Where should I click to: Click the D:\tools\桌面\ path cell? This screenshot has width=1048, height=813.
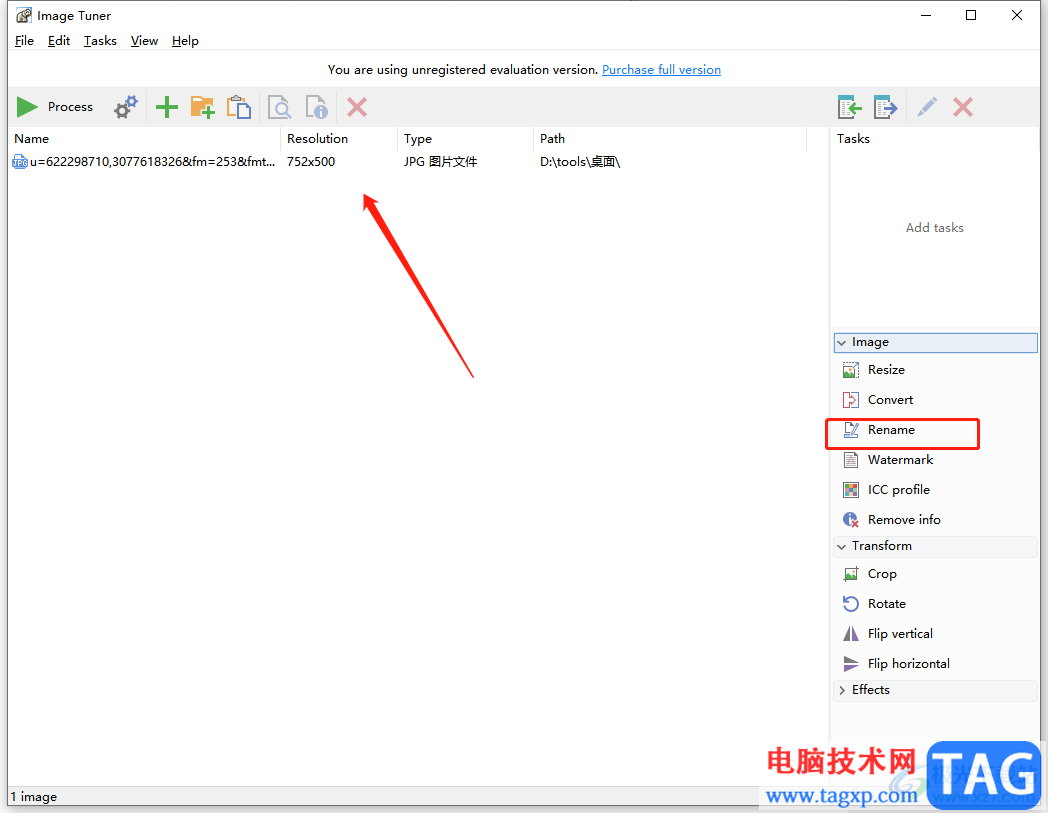click(x=580, y=162)
